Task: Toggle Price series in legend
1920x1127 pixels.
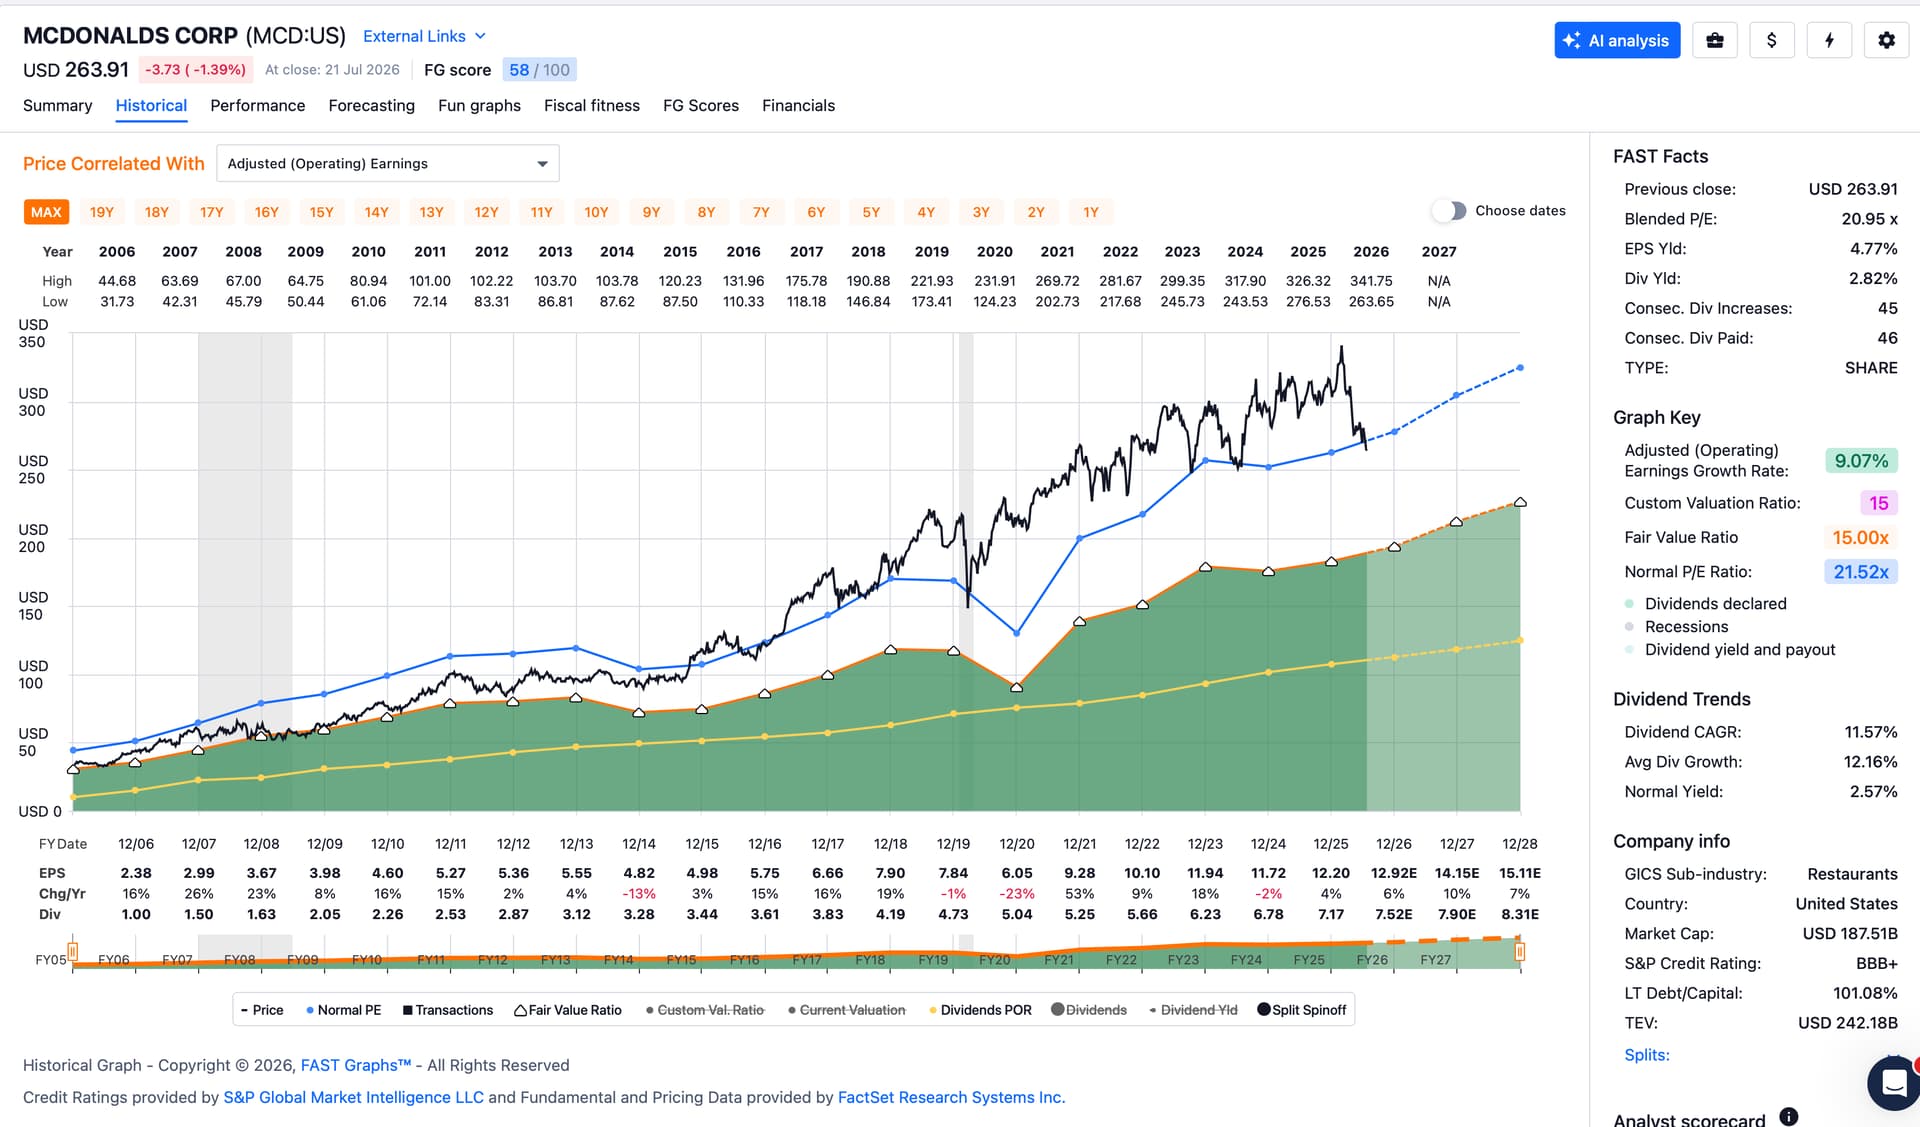Action: pyautogui.click(x=262, y=1010)
